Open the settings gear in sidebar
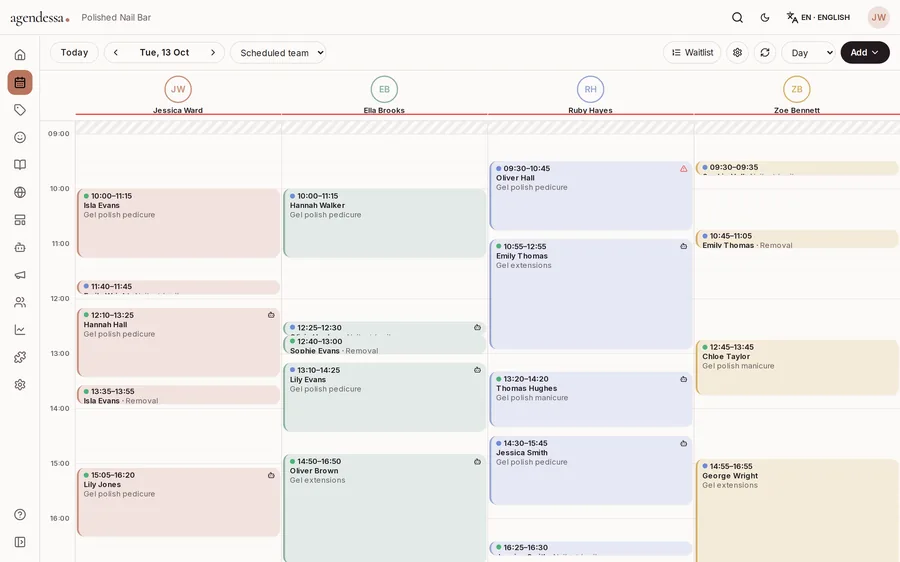900x562 pixels. [x=20, y=385]
